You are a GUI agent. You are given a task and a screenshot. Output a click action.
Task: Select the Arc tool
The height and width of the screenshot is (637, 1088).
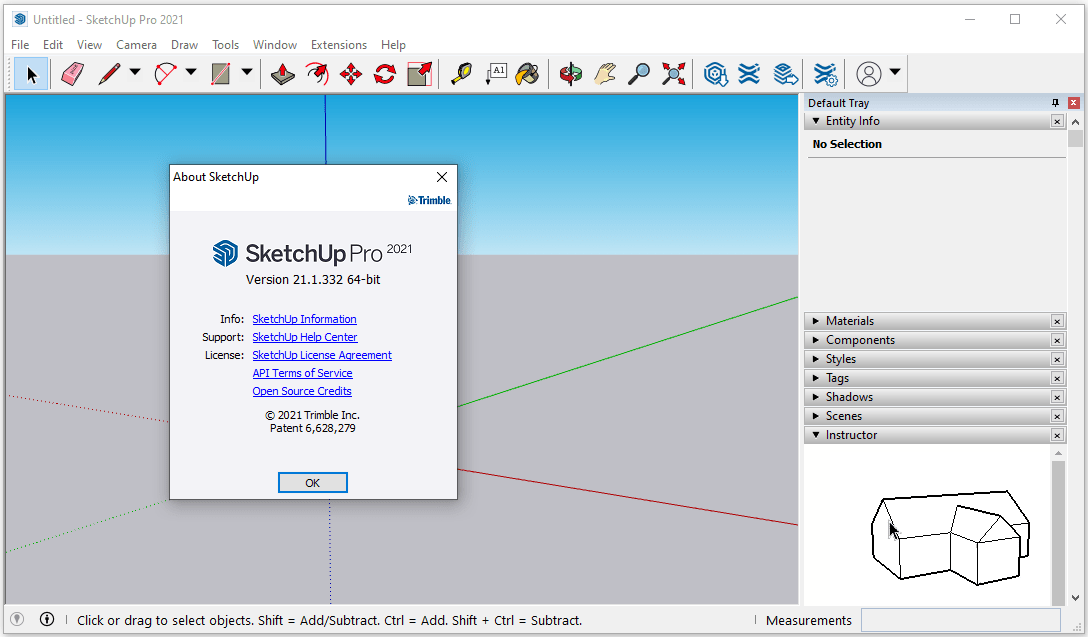pos(165,74)
